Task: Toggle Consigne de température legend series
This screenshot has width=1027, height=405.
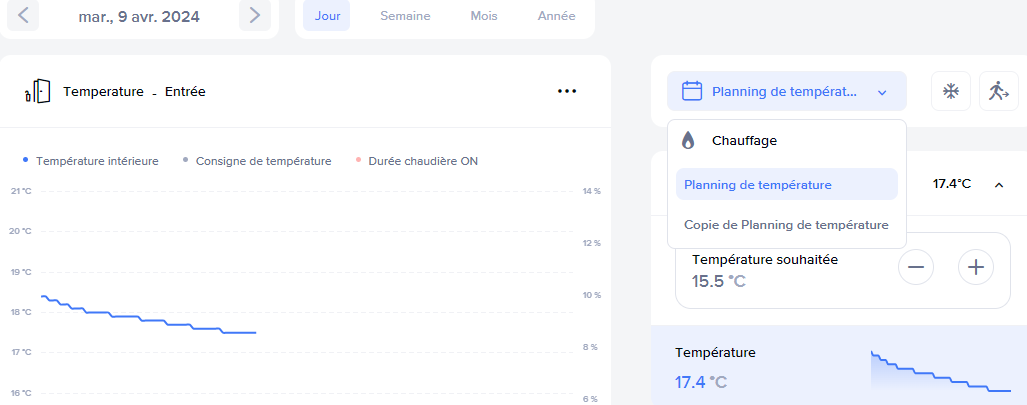Action: pyautogui.click(x=257, y=161)
